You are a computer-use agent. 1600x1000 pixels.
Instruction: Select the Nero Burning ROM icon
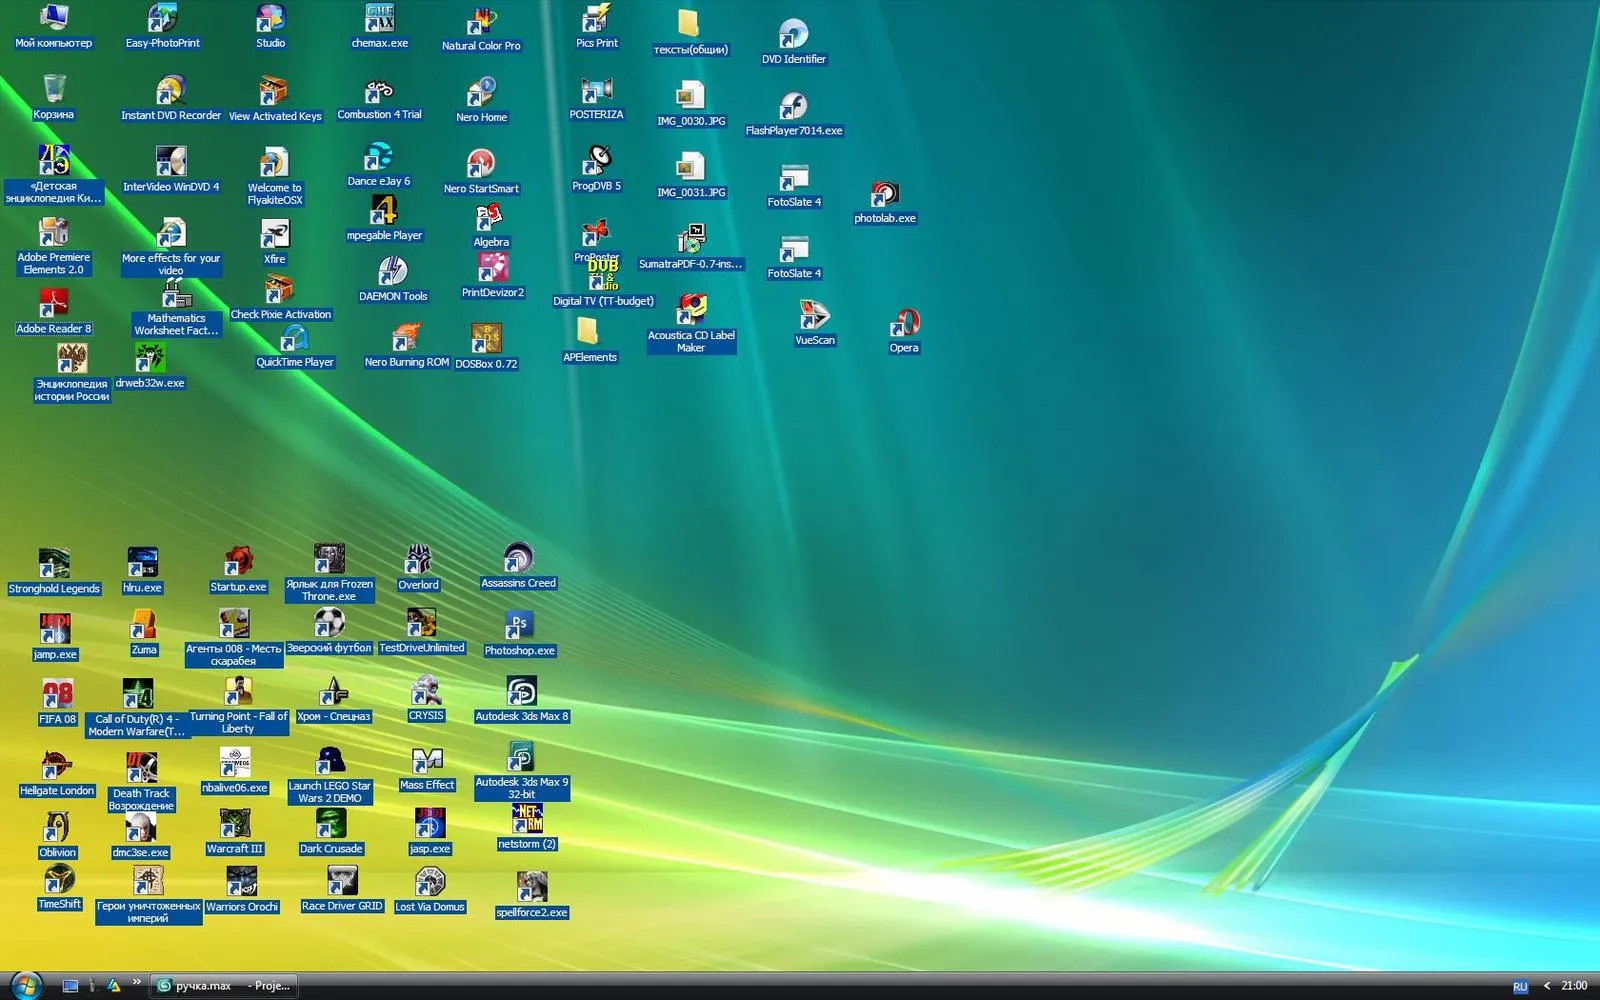tap(406, 346)
